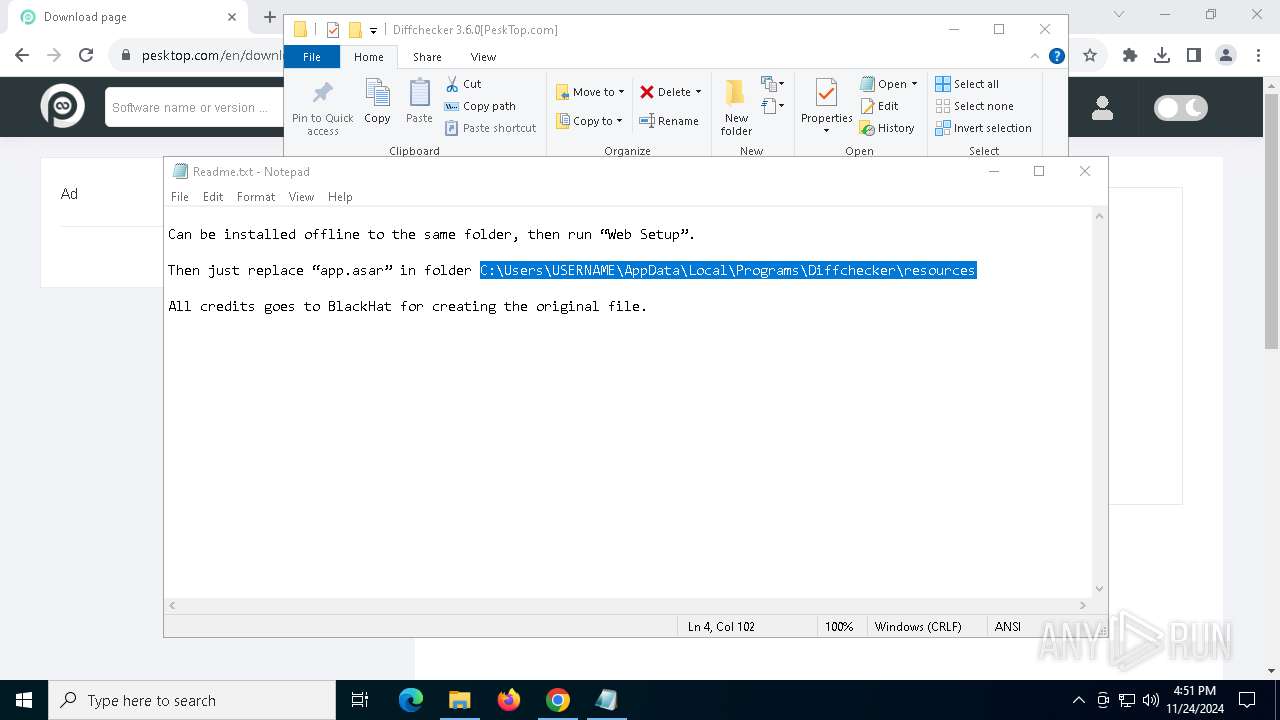Open Customize Quick Access Toolbar dropdown
The image size is (1280, 720).
(373, 30)
